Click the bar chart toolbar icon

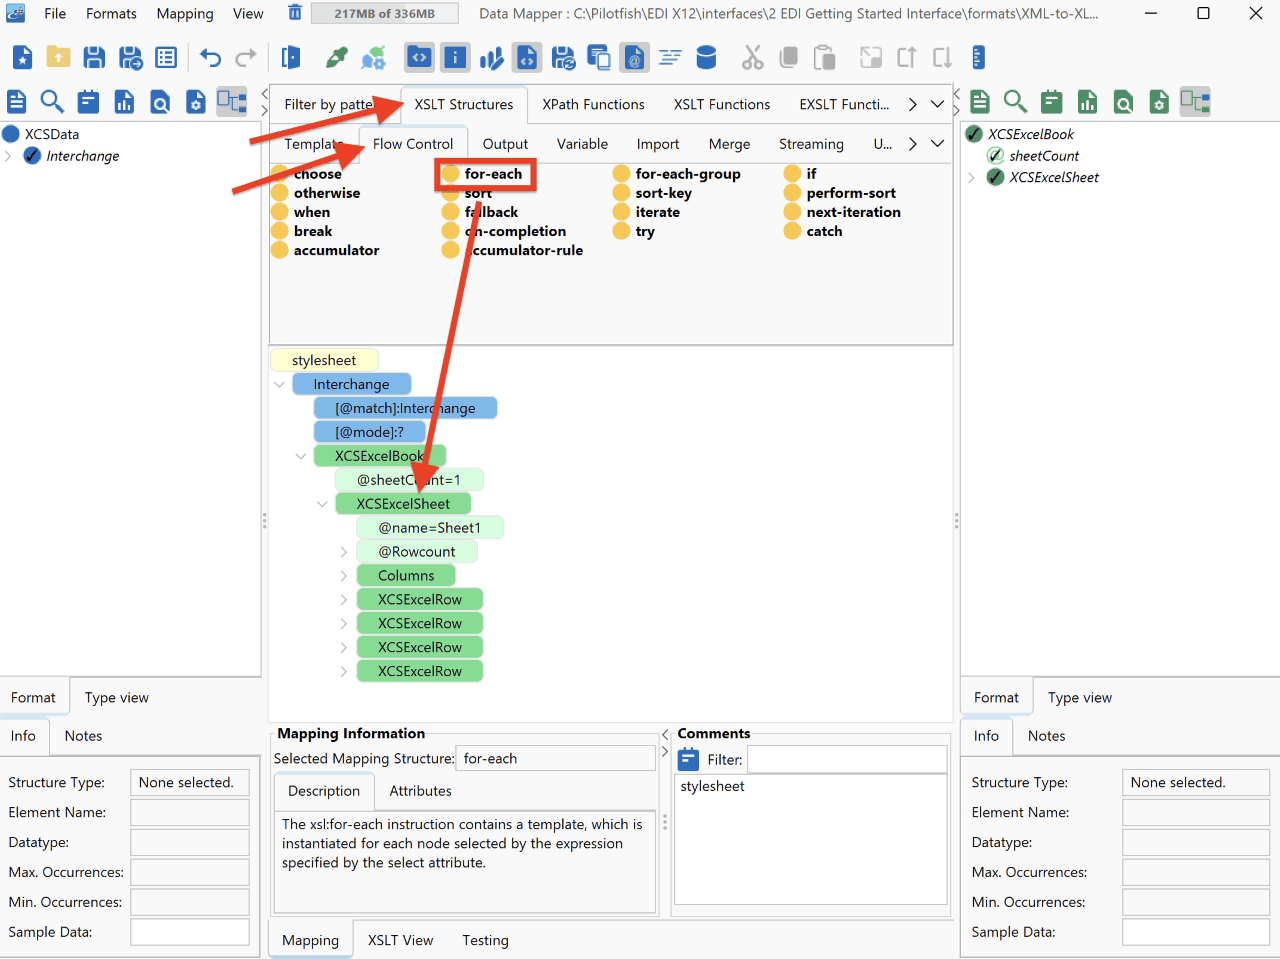[x=491, y=58]
